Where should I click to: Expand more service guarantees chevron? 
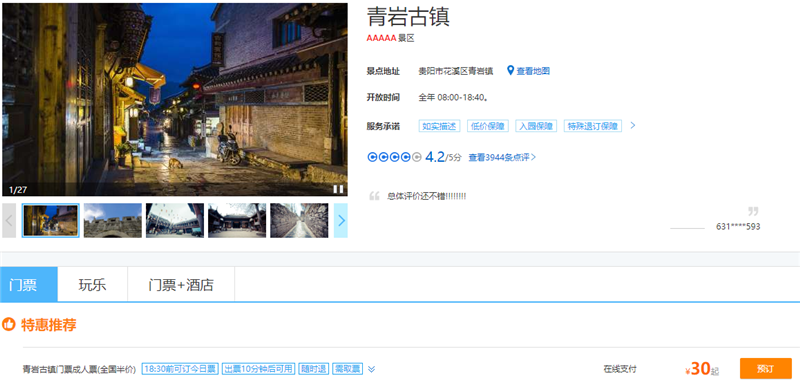coord(633,125)
